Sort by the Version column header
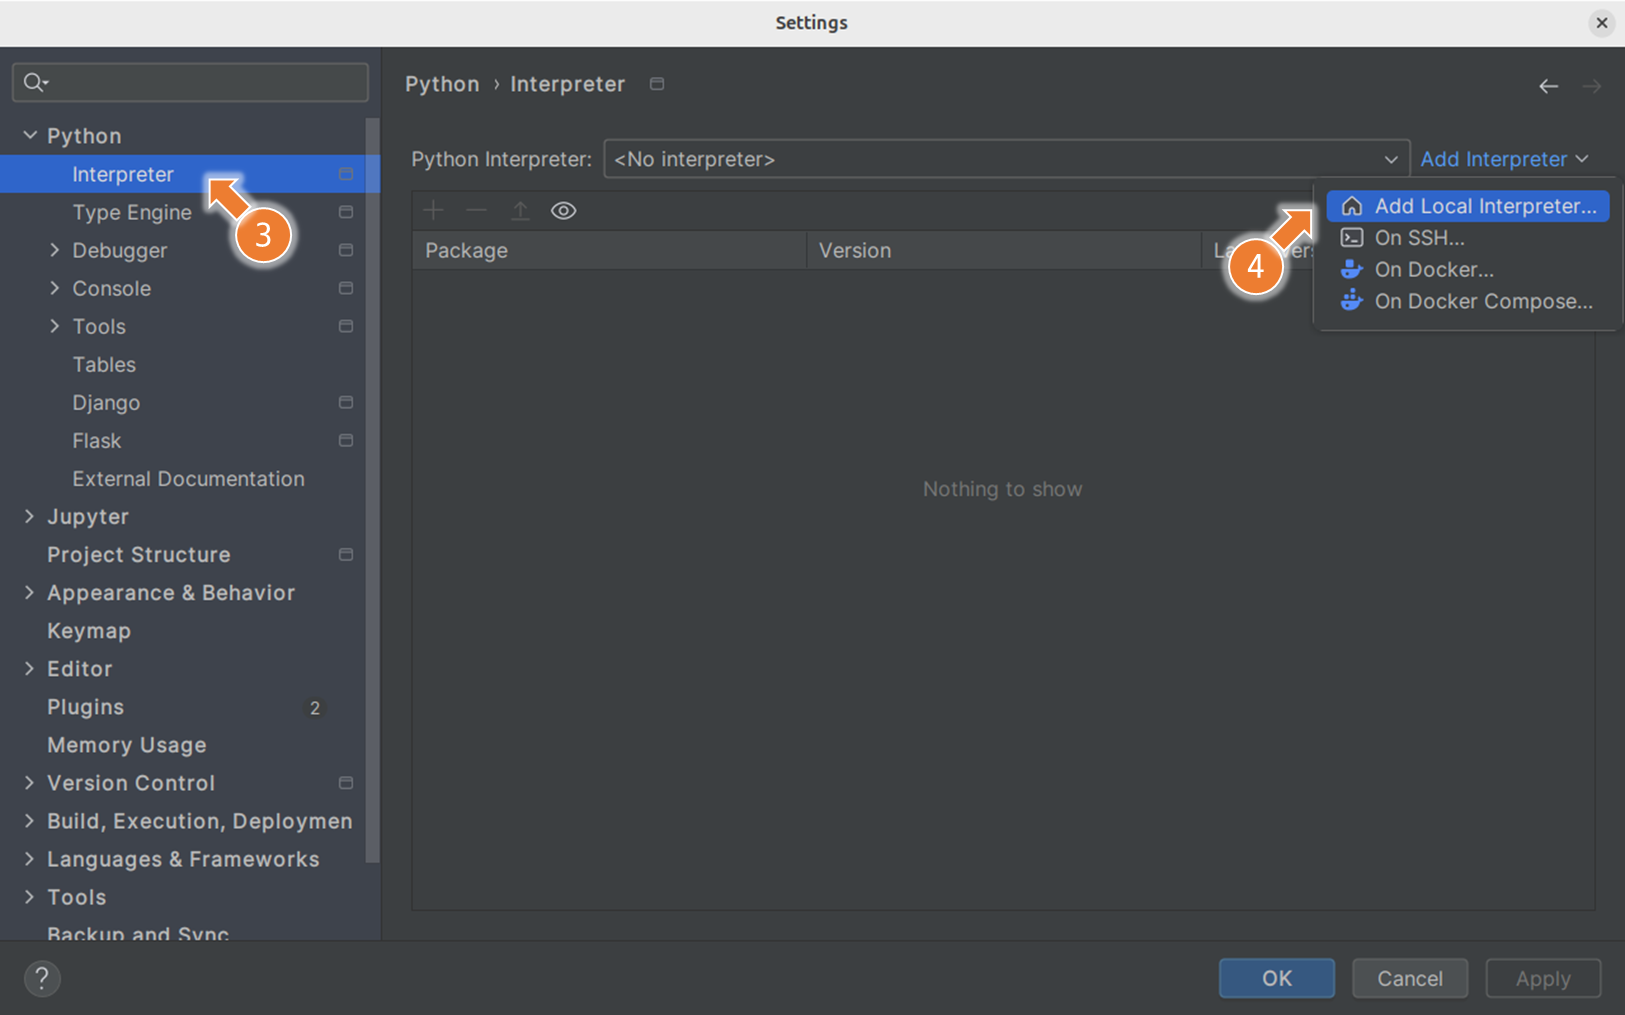1625x1015 pixels. click(1004, 250)
